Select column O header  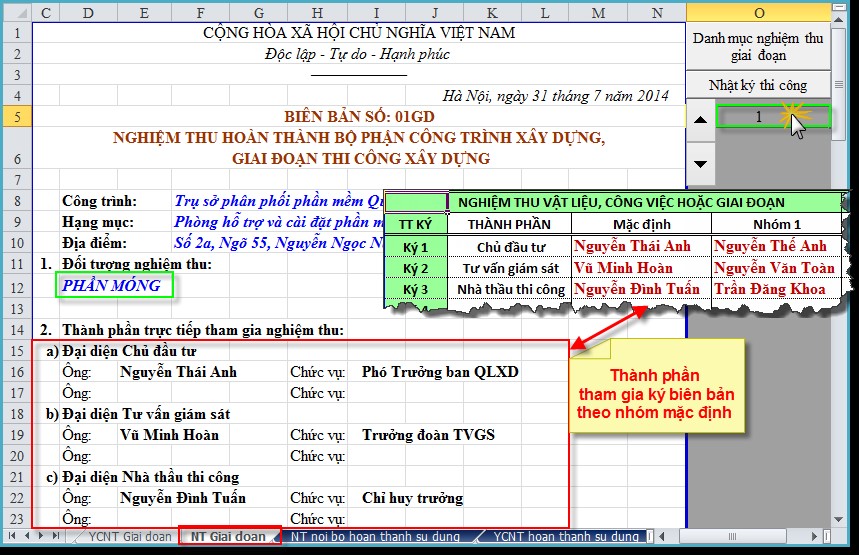point(759,12)
